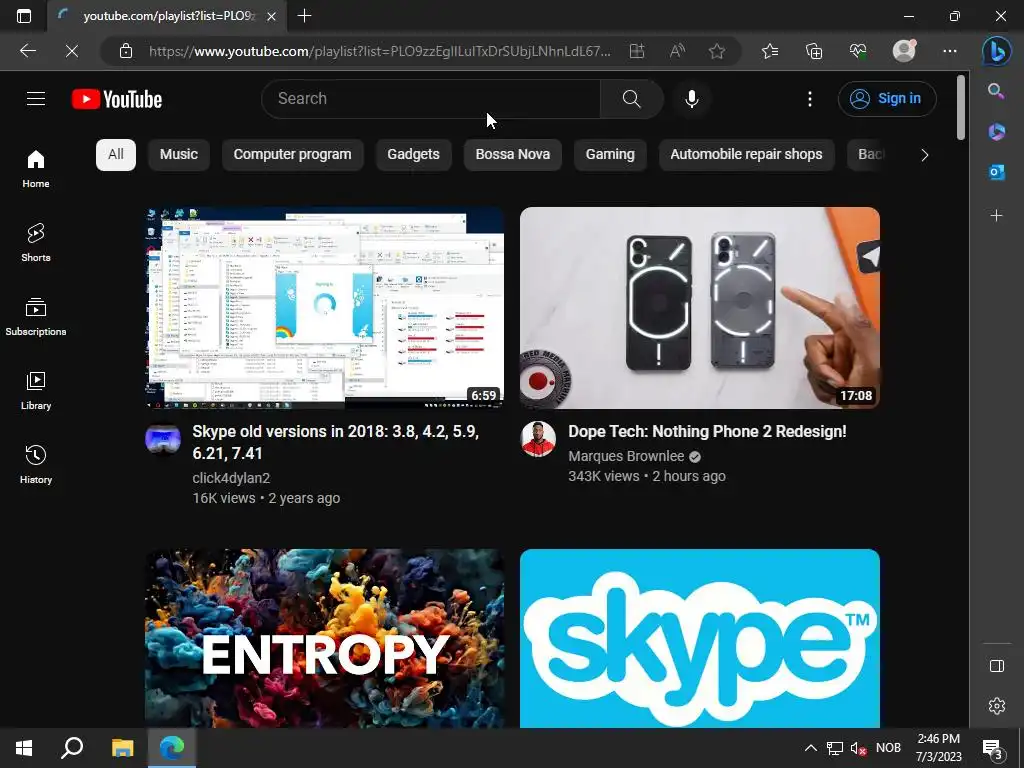Add this page to favorites star
The width and height of the screenshot is (1024, 768).
click(x=717, y=51)
